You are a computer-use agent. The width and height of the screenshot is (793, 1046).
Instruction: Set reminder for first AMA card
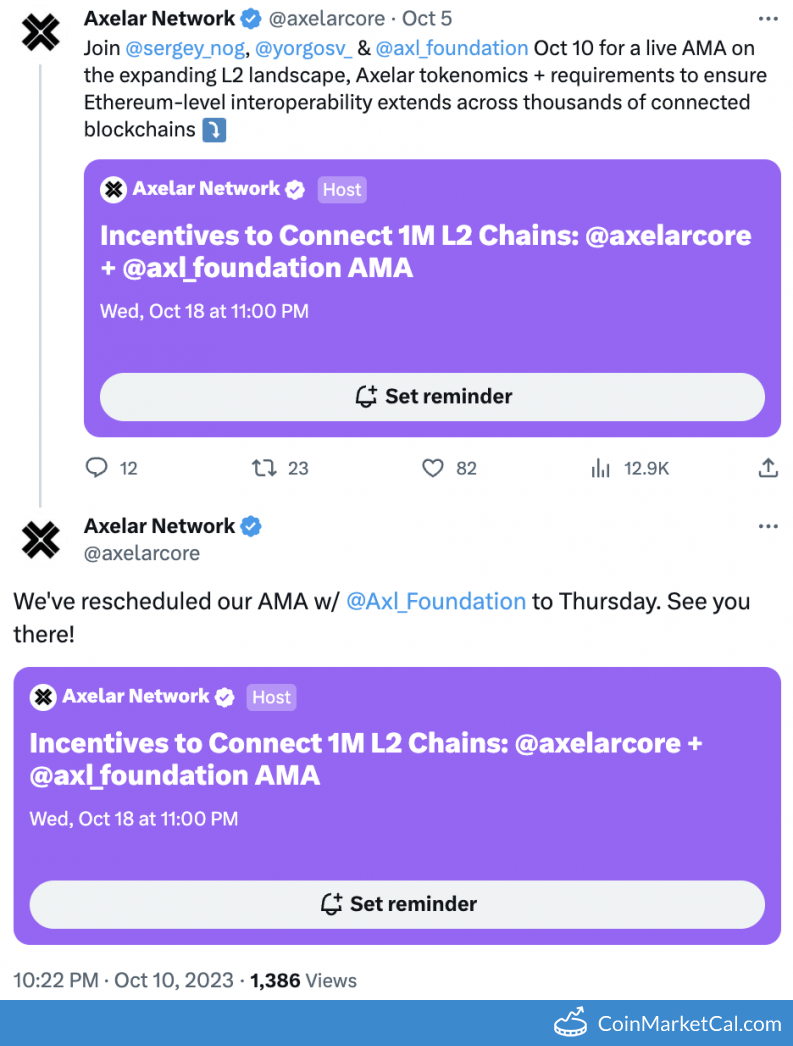432,397
